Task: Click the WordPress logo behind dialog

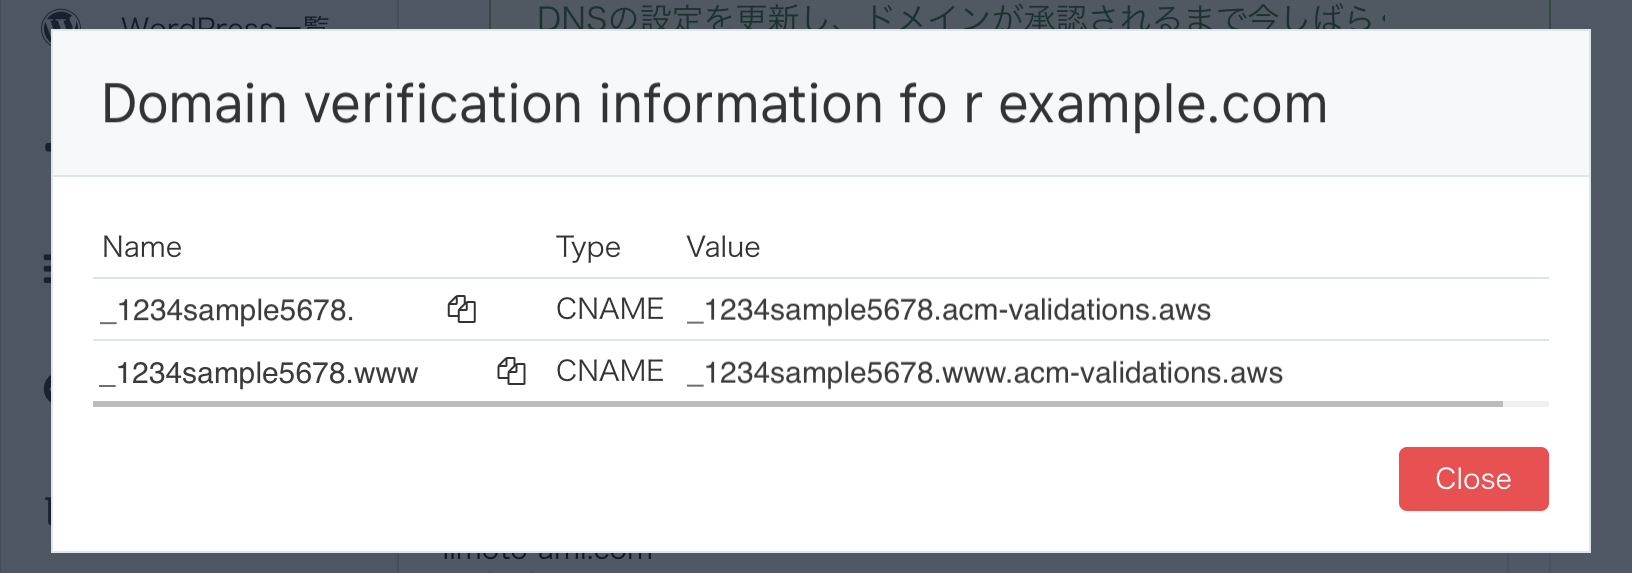Action: click(x=60, y=22)
